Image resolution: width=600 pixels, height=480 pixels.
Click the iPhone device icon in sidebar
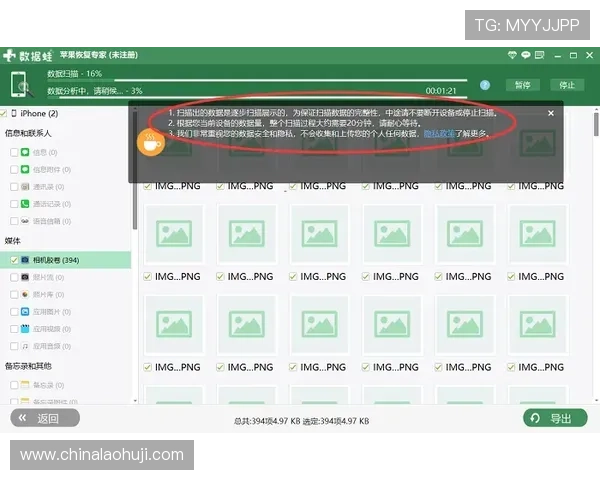point(14,113)
